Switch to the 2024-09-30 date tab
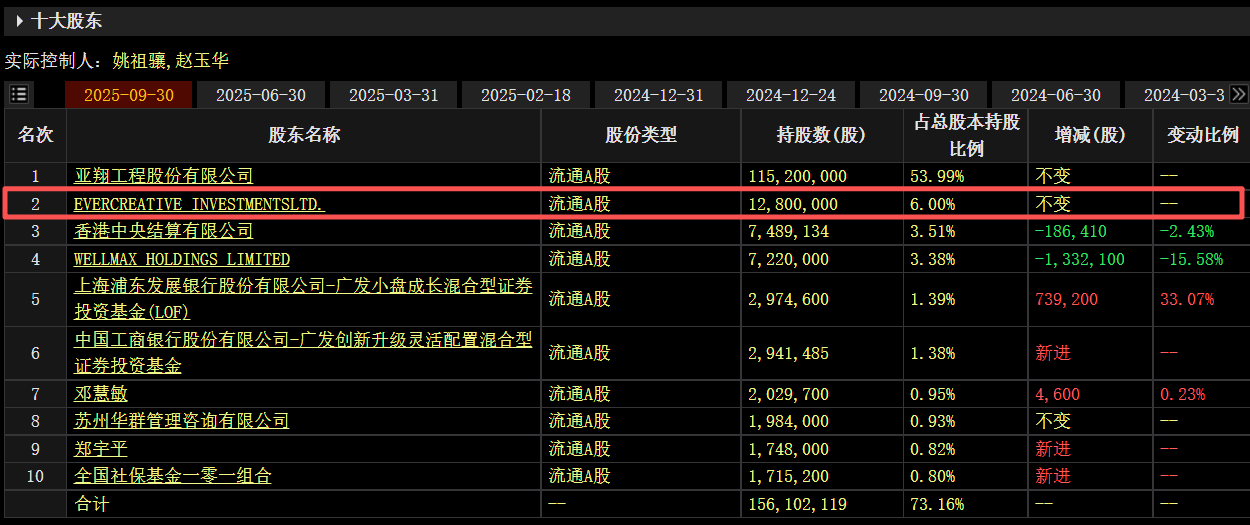This screenshot has height=525, width=1250. tap(923, 95)
